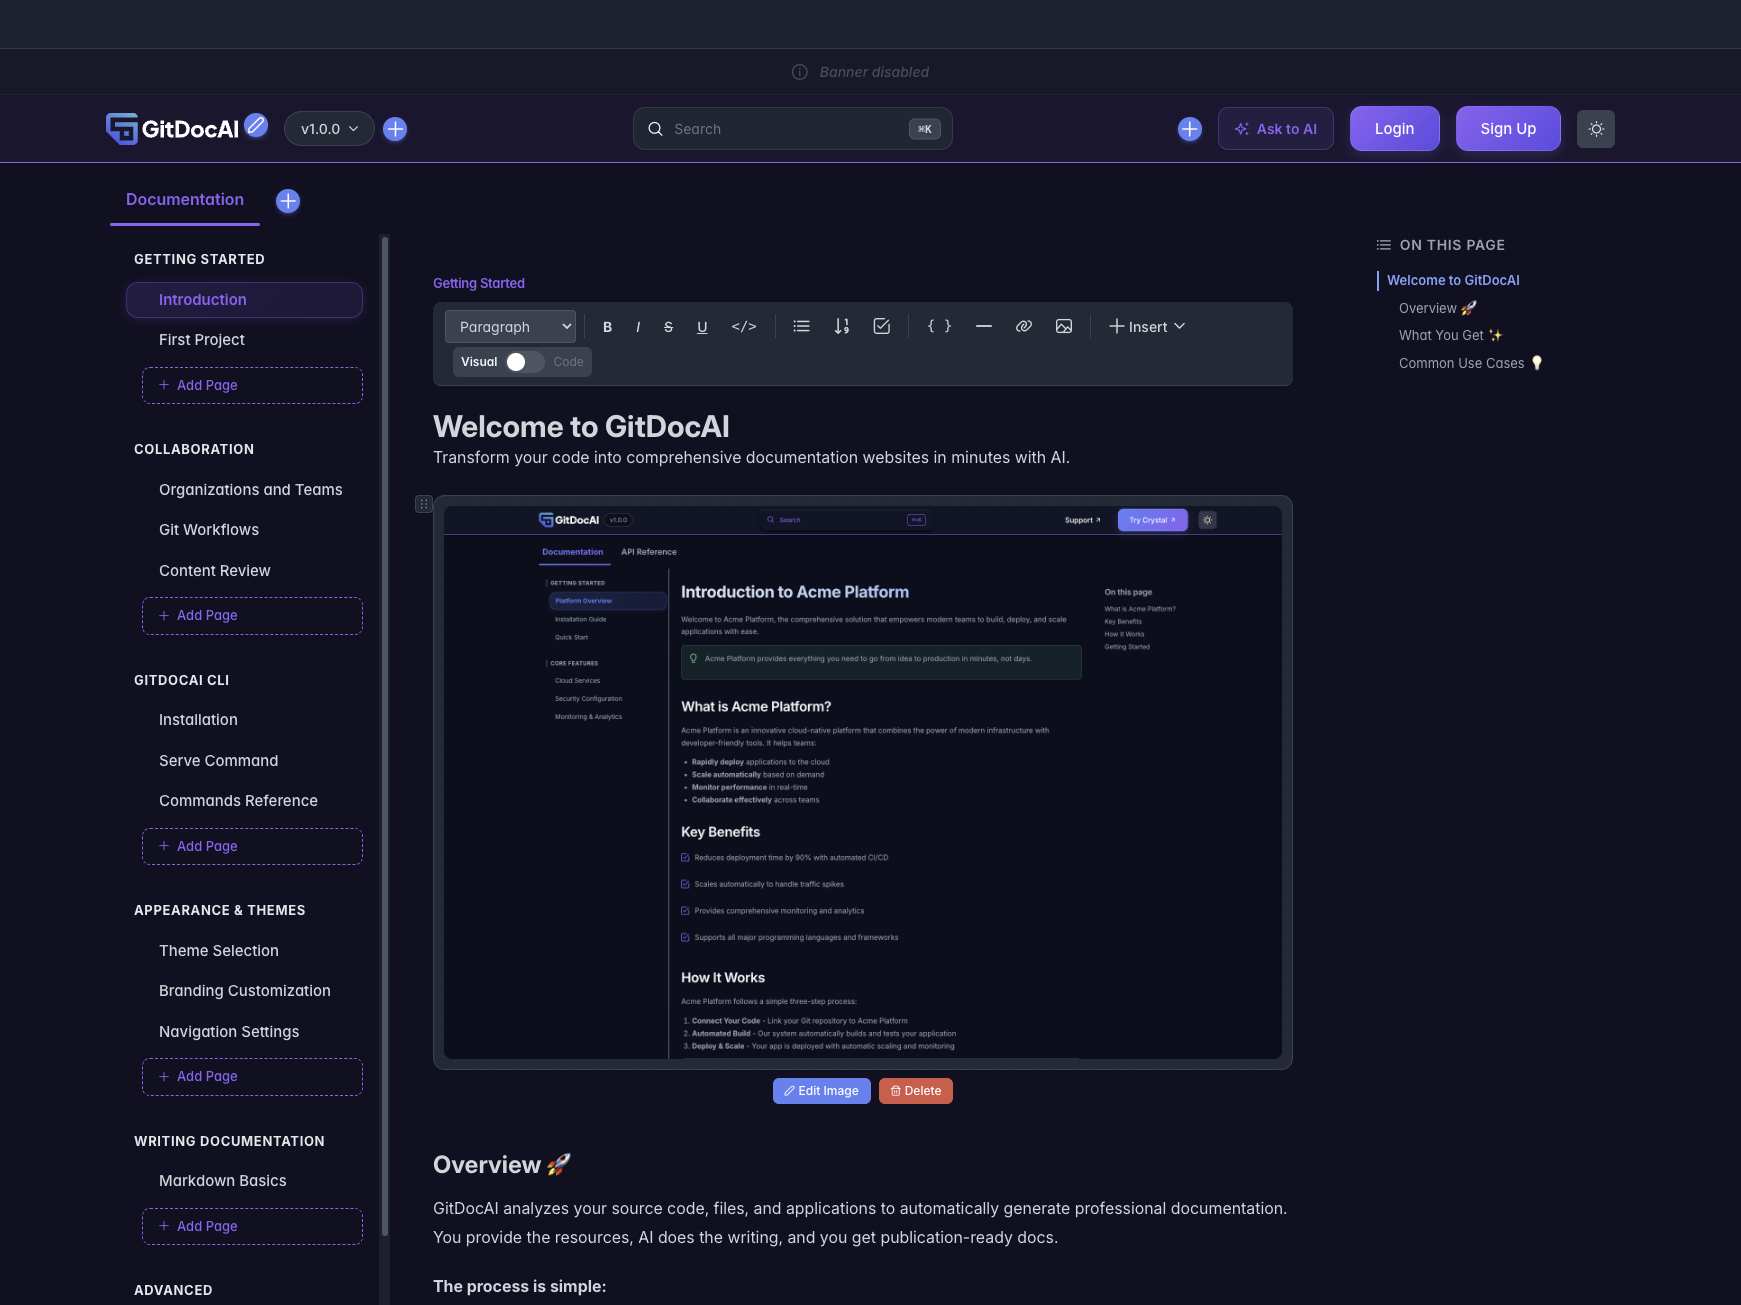Insert a task list checkbox
The image size is (1741, 1305).
click(x=881, y=327)
